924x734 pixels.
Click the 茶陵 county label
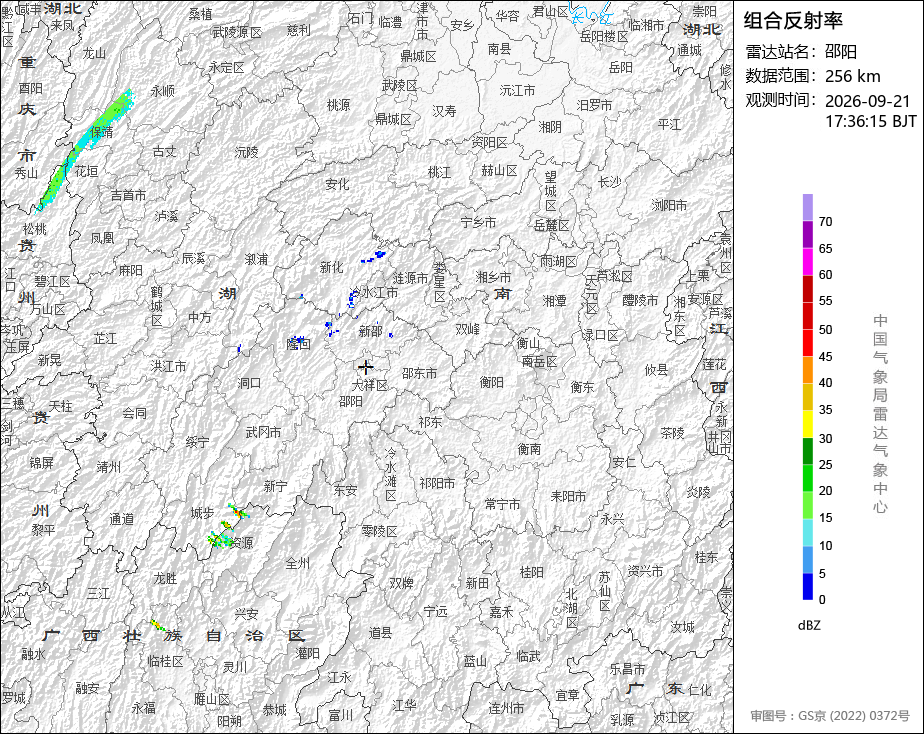[x=672, y=434]
